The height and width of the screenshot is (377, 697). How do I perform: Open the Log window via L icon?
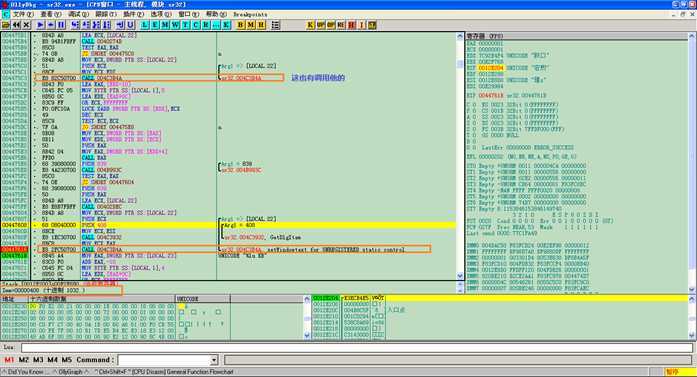[144, 25]
